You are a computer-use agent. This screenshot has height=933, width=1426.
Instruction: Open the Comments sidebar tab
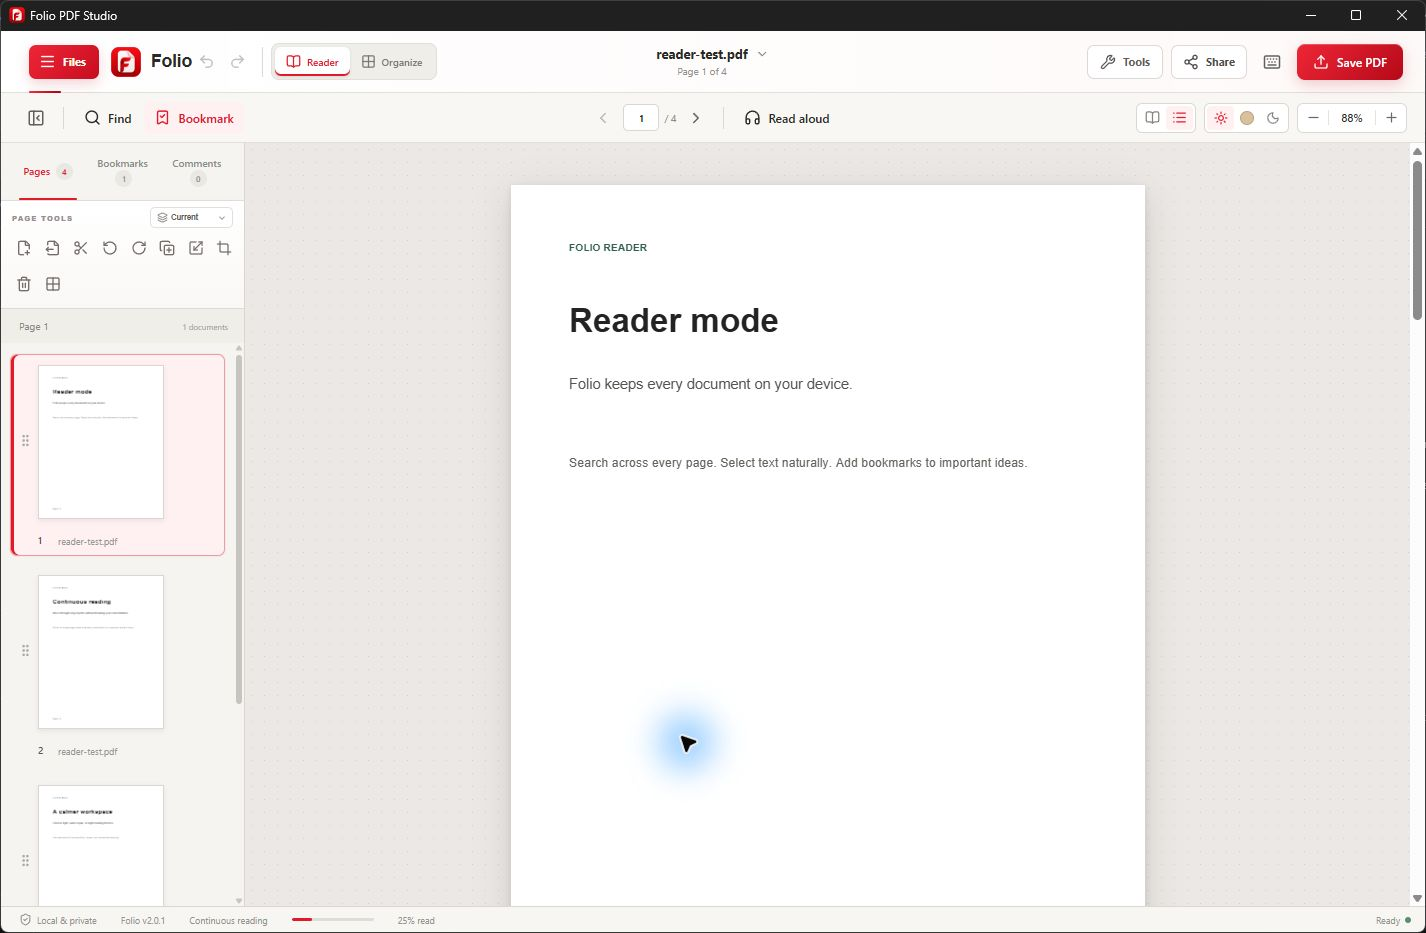pos(197,171)
